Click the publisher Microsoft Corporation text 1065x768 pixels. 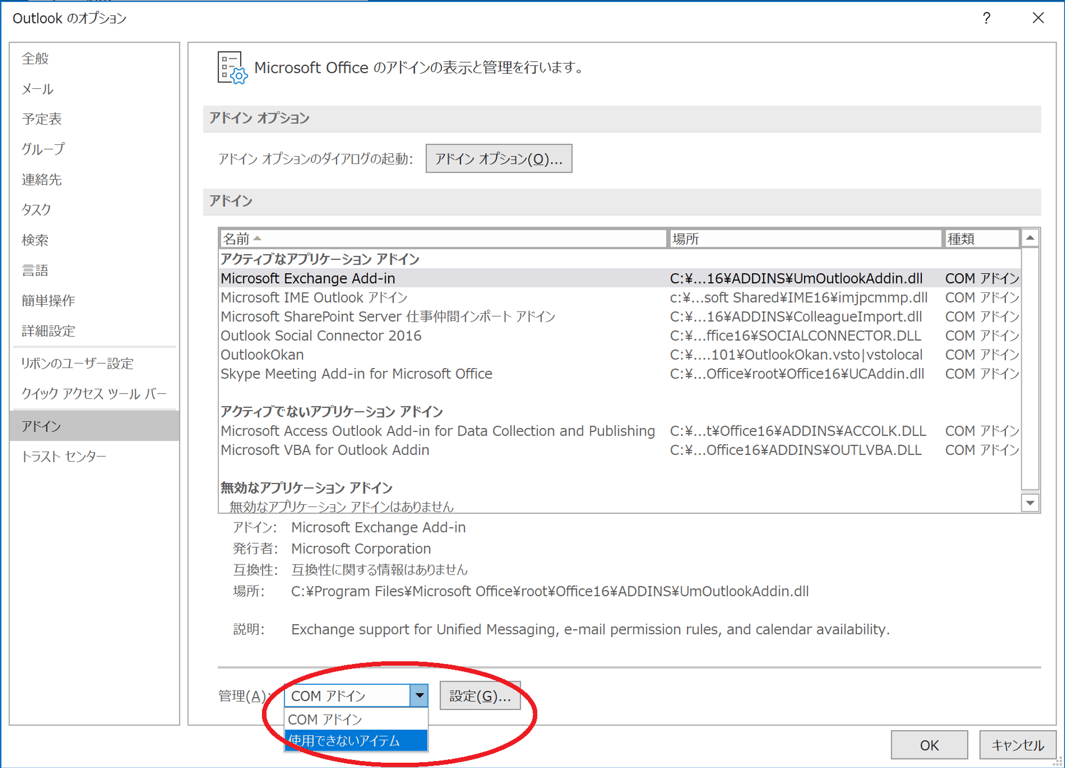pos(361,549)
